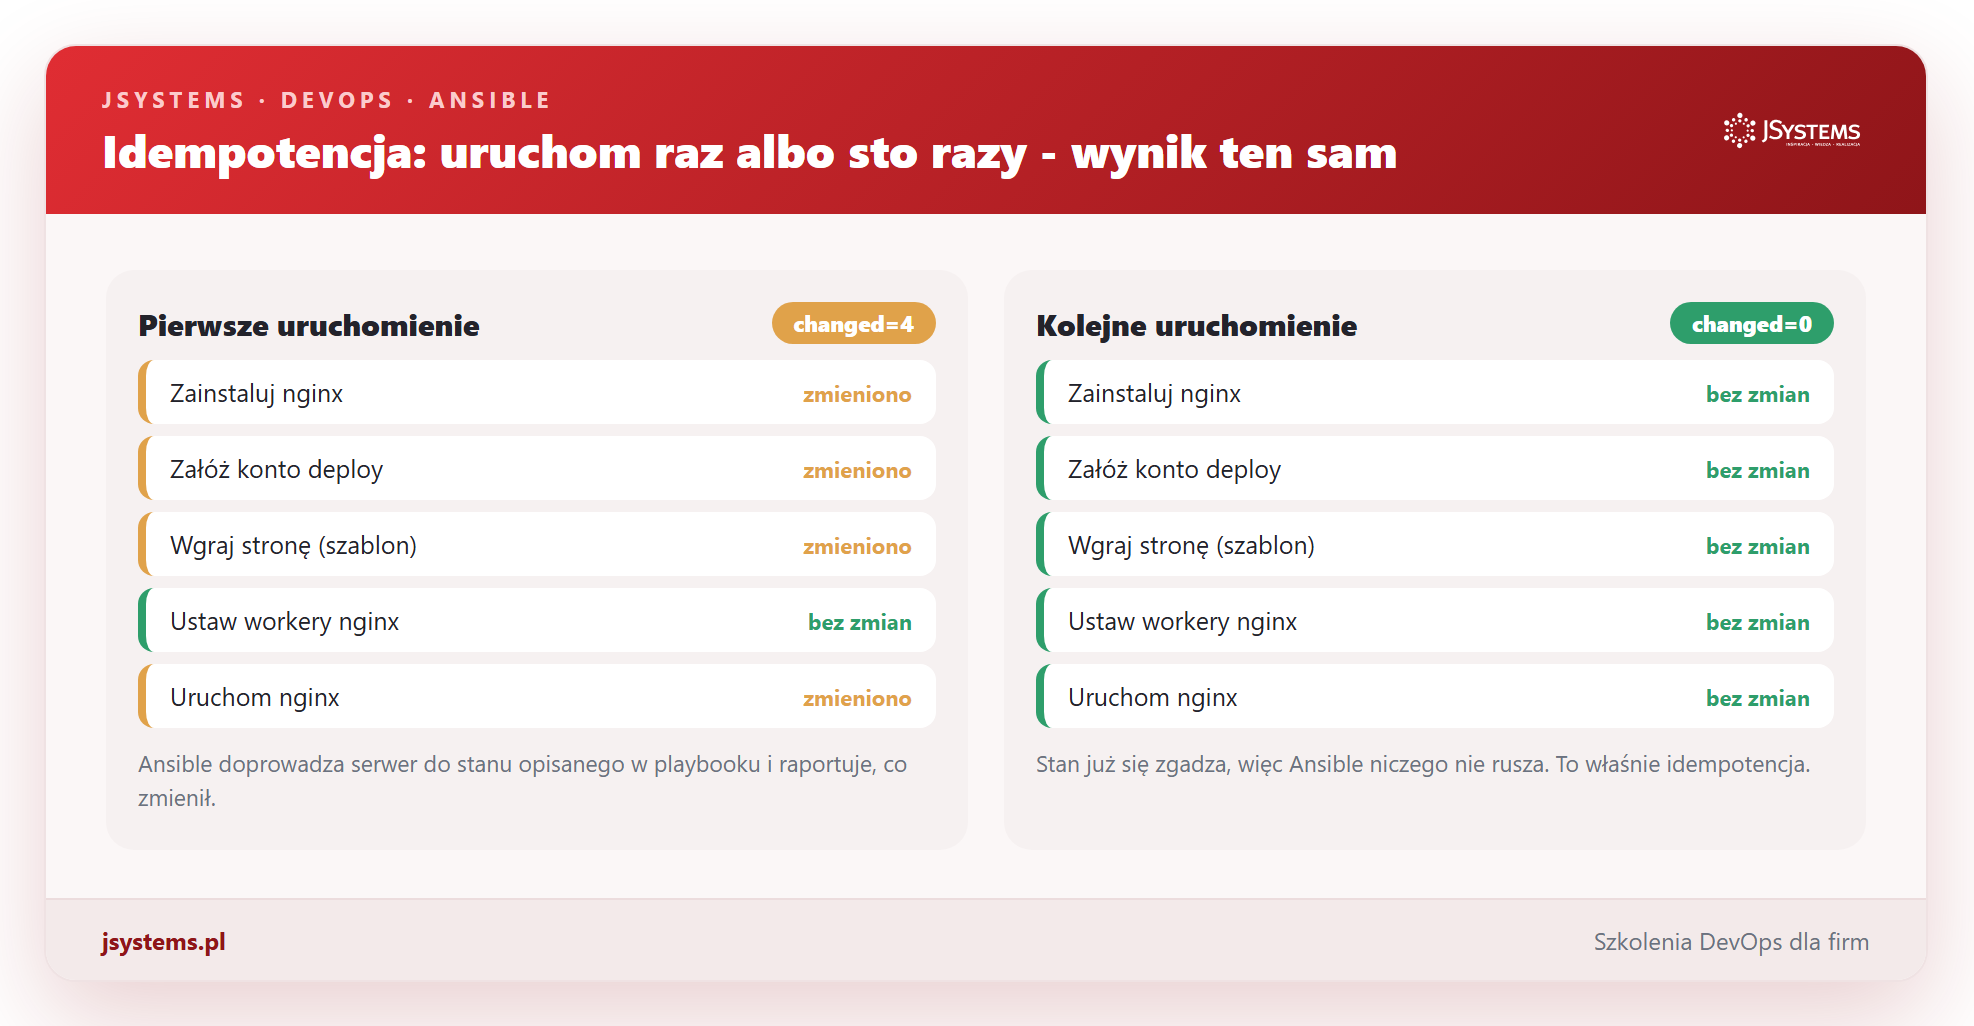The image size is (1974, 1026).
Task: Click 'Wgraj stronę (szablon)' in Pierwsze uruchomienie
Action: point(293,546)
